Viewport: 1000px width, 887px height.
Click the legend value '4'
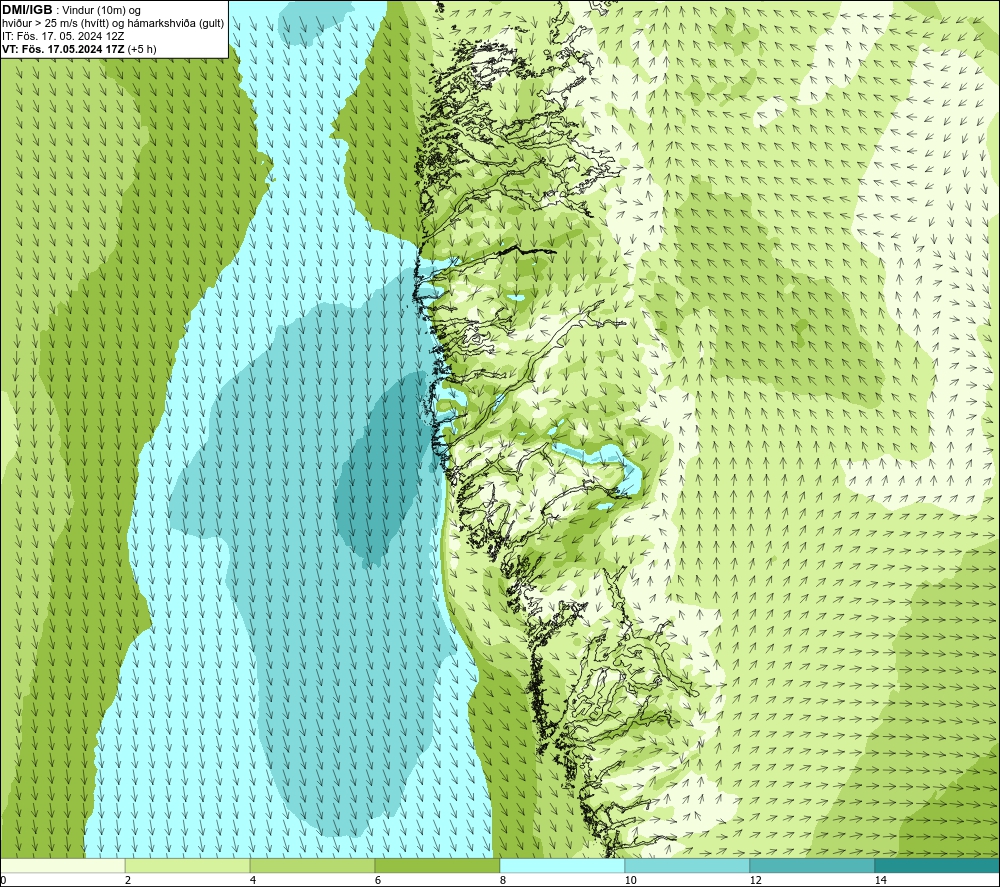click(x=253, y=880)
